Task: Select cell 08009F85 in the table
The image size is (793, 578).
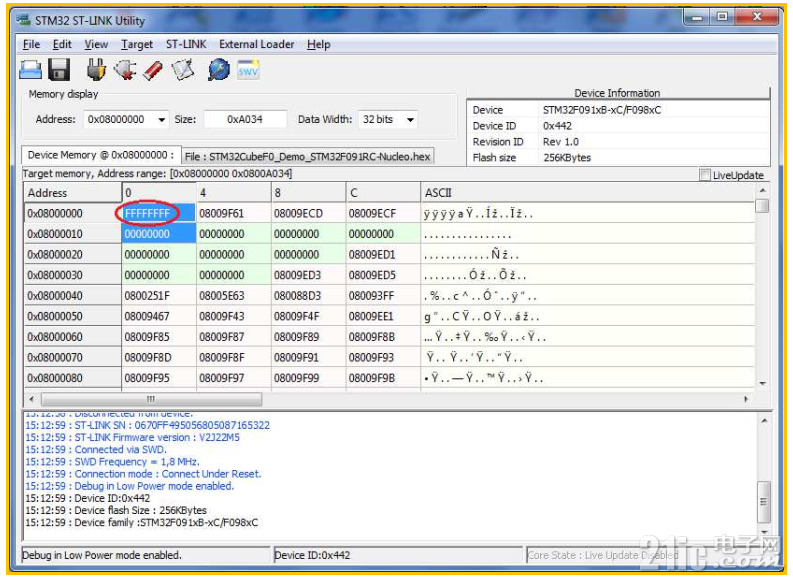Action: pos(158,337)
